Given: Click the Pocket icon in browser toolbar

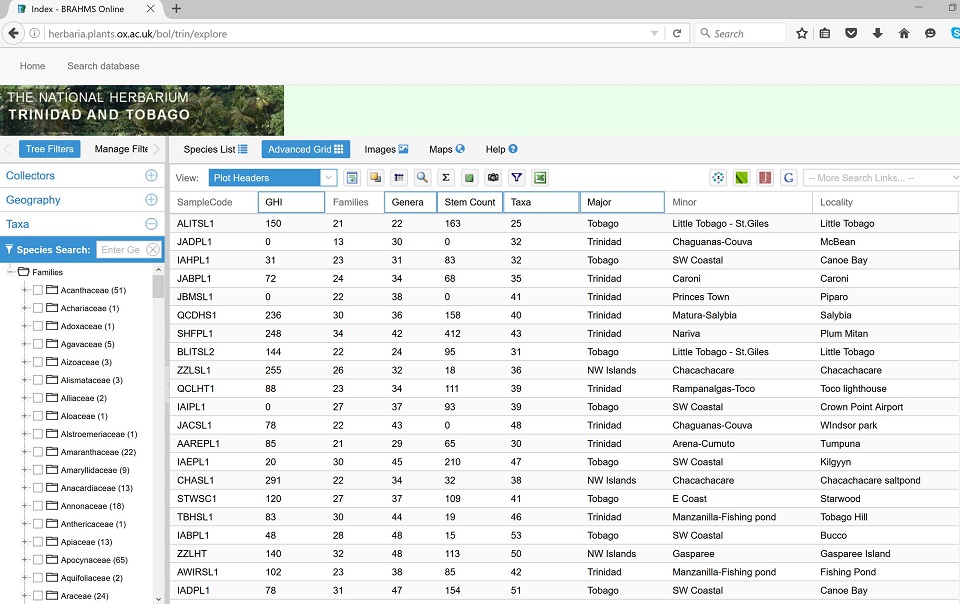Looking at the screenshot, I should pos(851,34).
